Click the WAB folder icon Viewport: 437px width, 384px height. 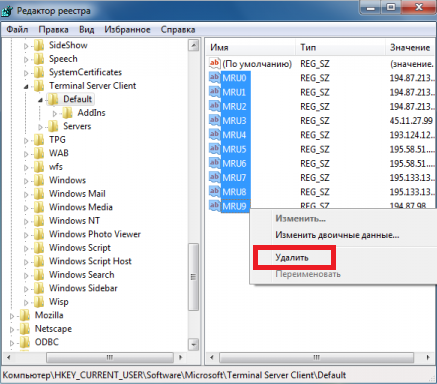pos(39,153)
